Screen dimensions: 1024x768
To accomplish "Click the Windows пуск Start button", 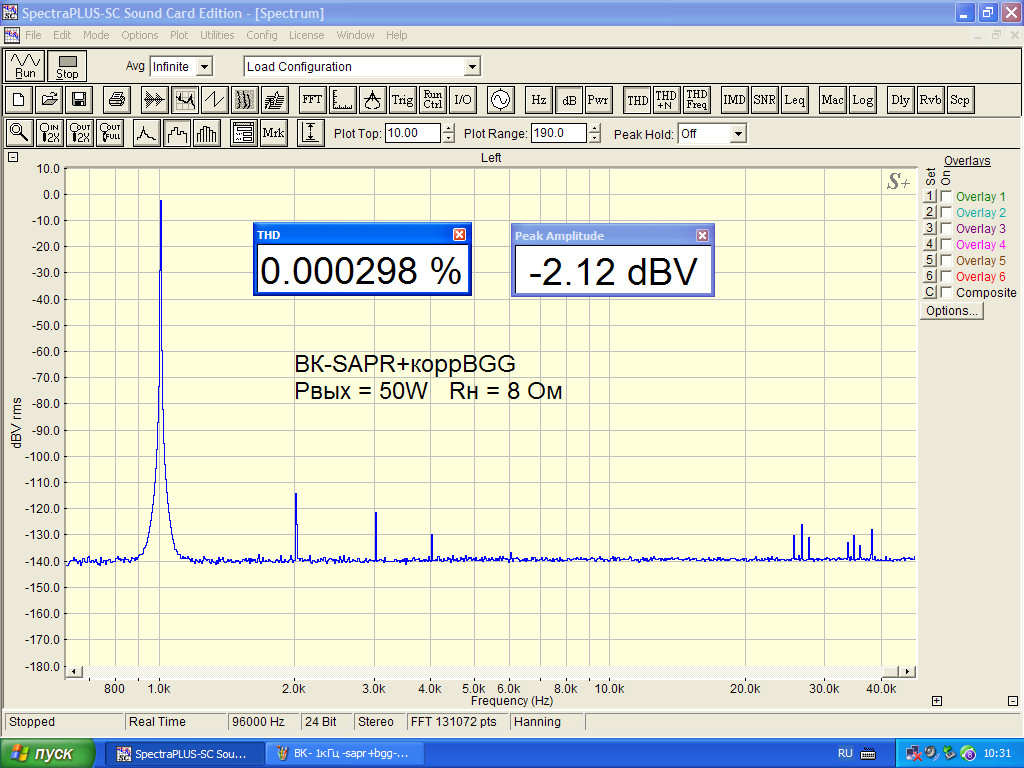I will pyautogui.click(x=48, y=753).
